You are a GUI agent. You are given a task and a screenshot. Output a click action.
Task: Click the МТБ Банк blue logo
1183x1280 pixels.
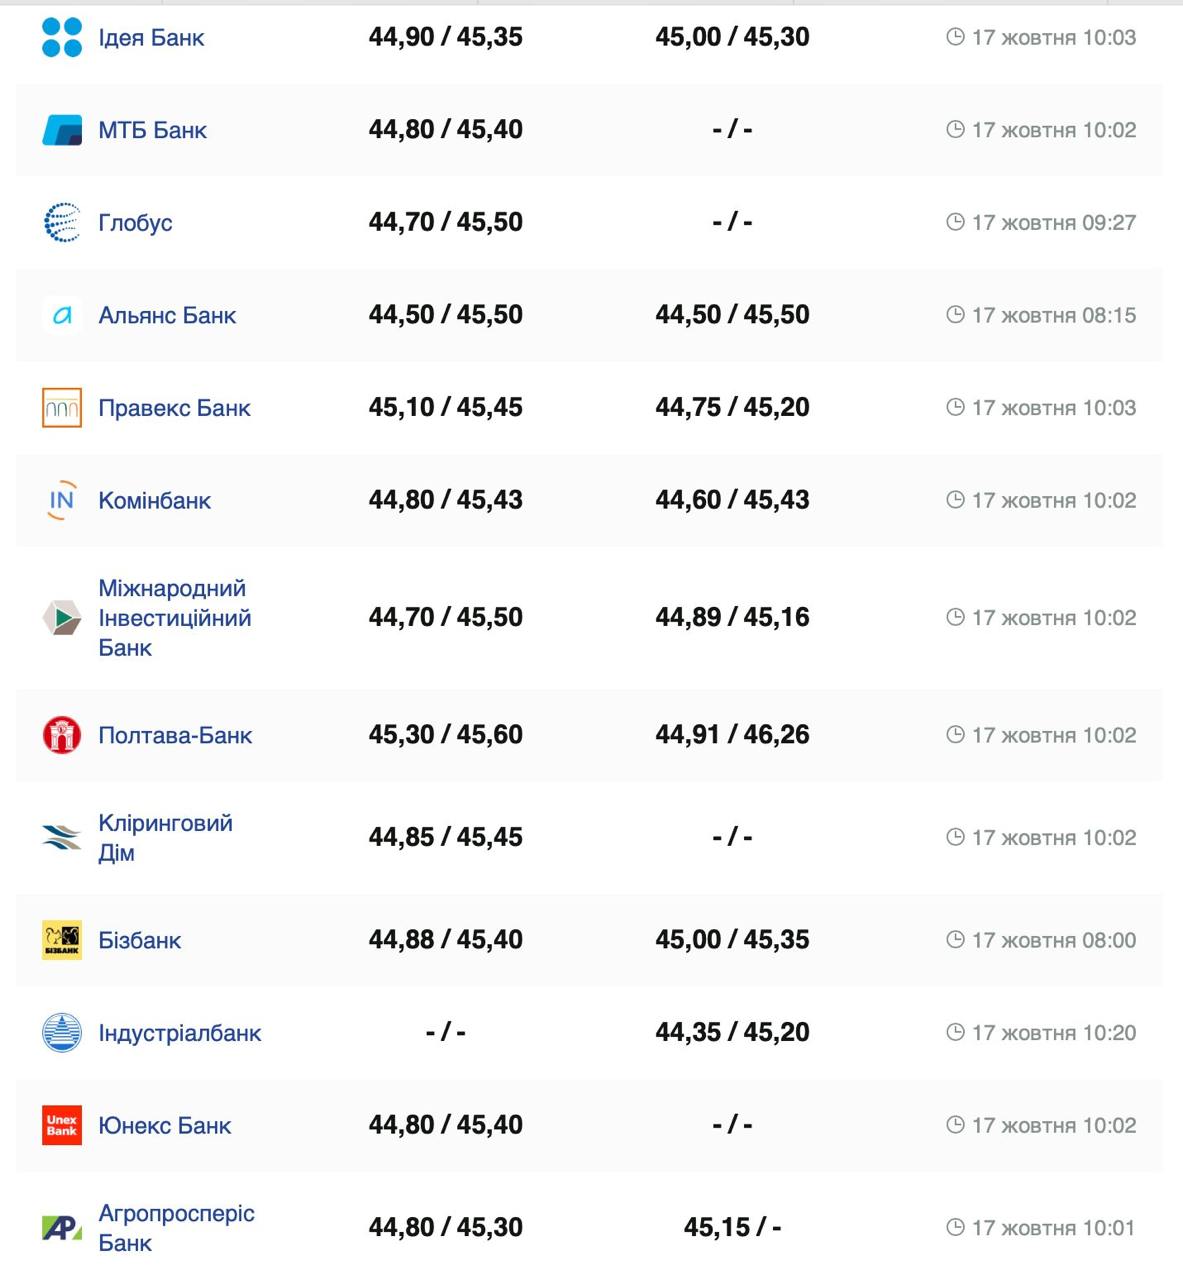[x=62, y=130]
